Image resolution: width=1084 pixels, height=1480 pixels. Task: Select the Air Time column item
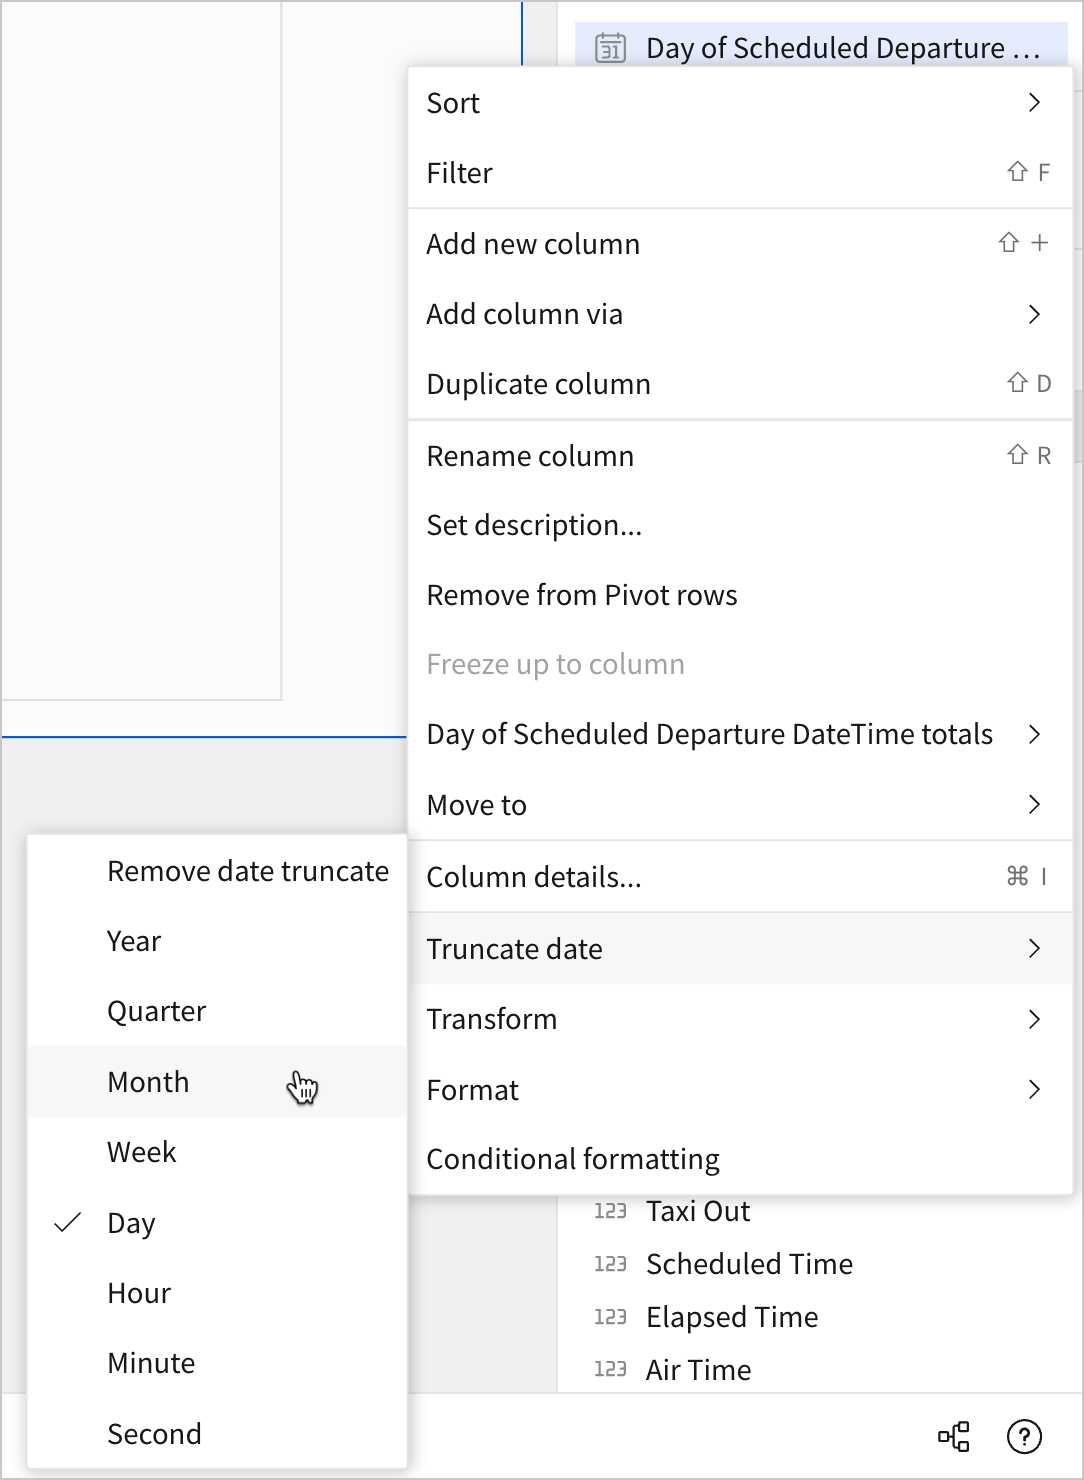(698, 1370)
